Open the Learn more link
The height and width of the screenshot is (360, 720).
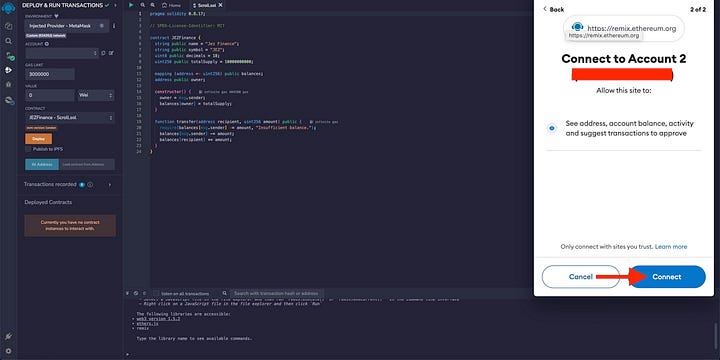click(x=671, y=247)
